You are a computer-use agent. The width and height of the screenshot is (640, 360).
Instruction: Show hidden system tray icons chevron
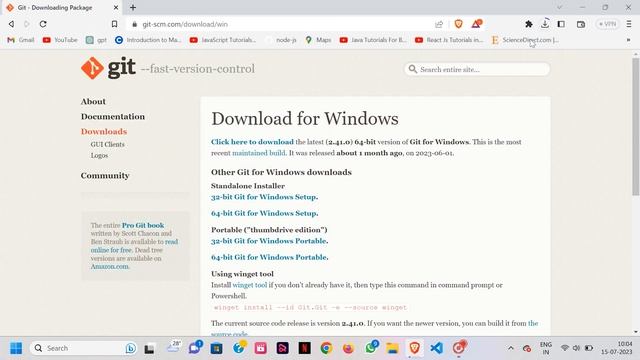[511, 348]
